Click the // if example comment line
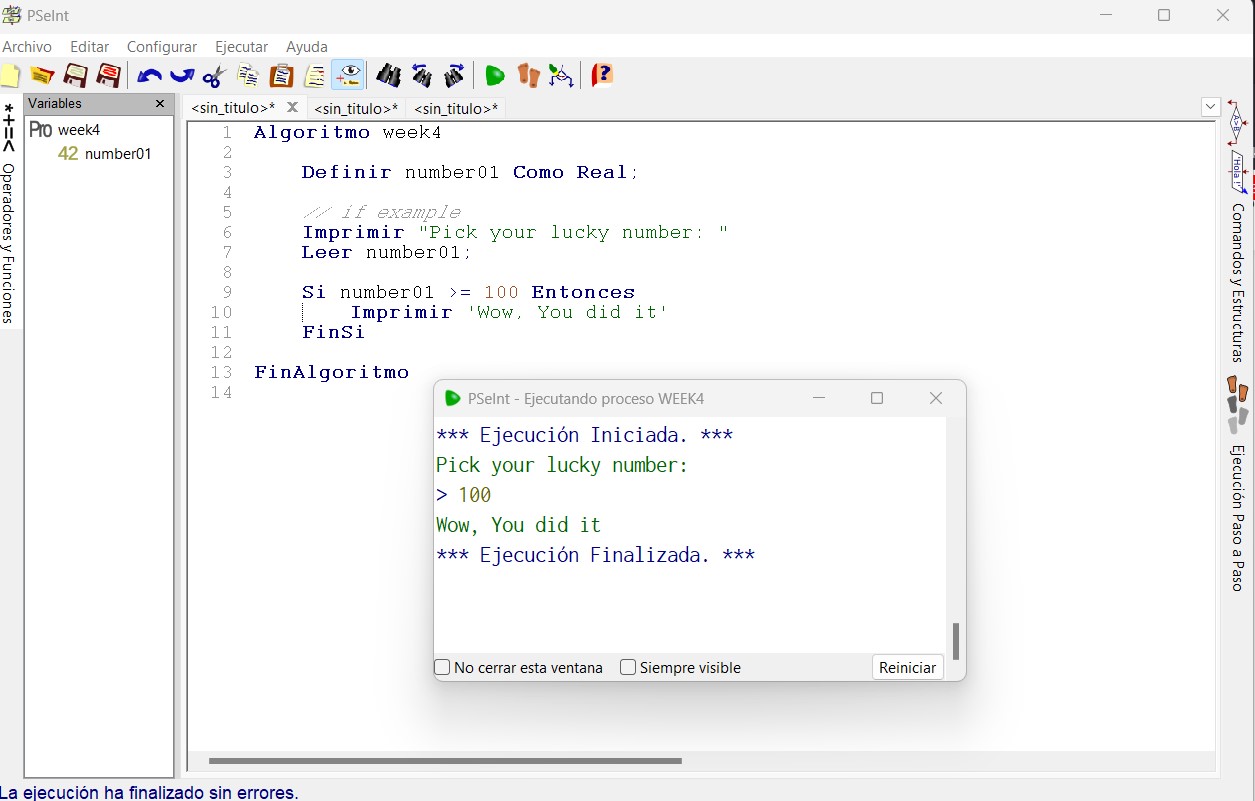 tap(381, 212)
